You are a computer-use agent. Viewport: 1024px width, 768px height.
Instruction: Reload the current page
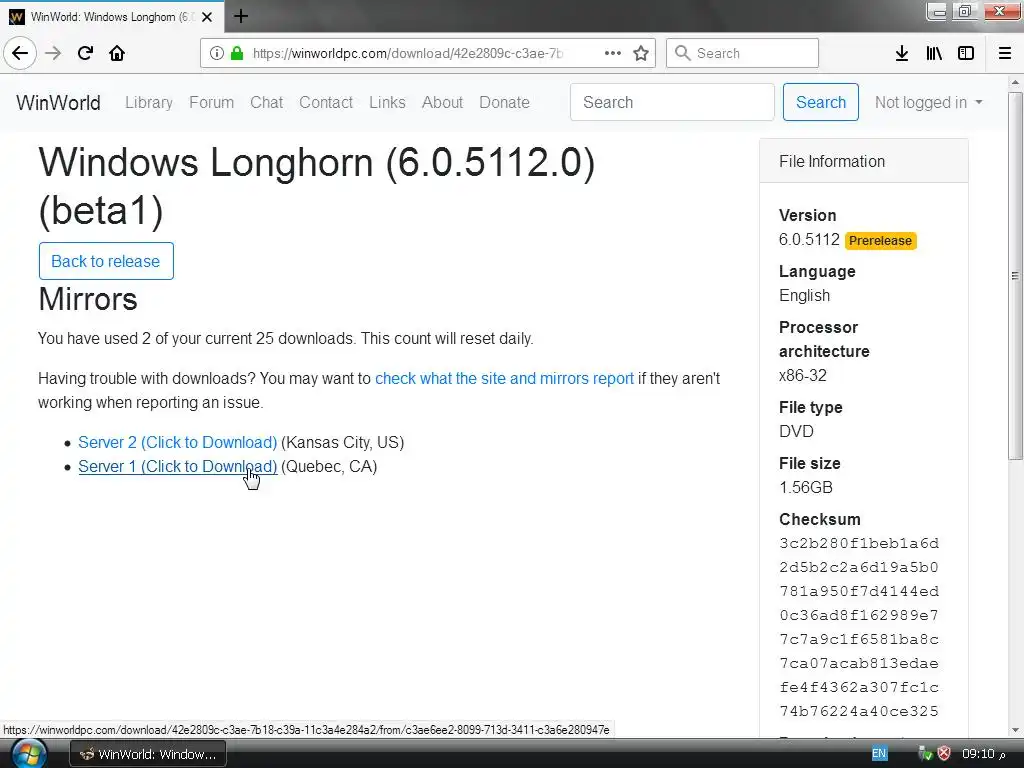85,53
